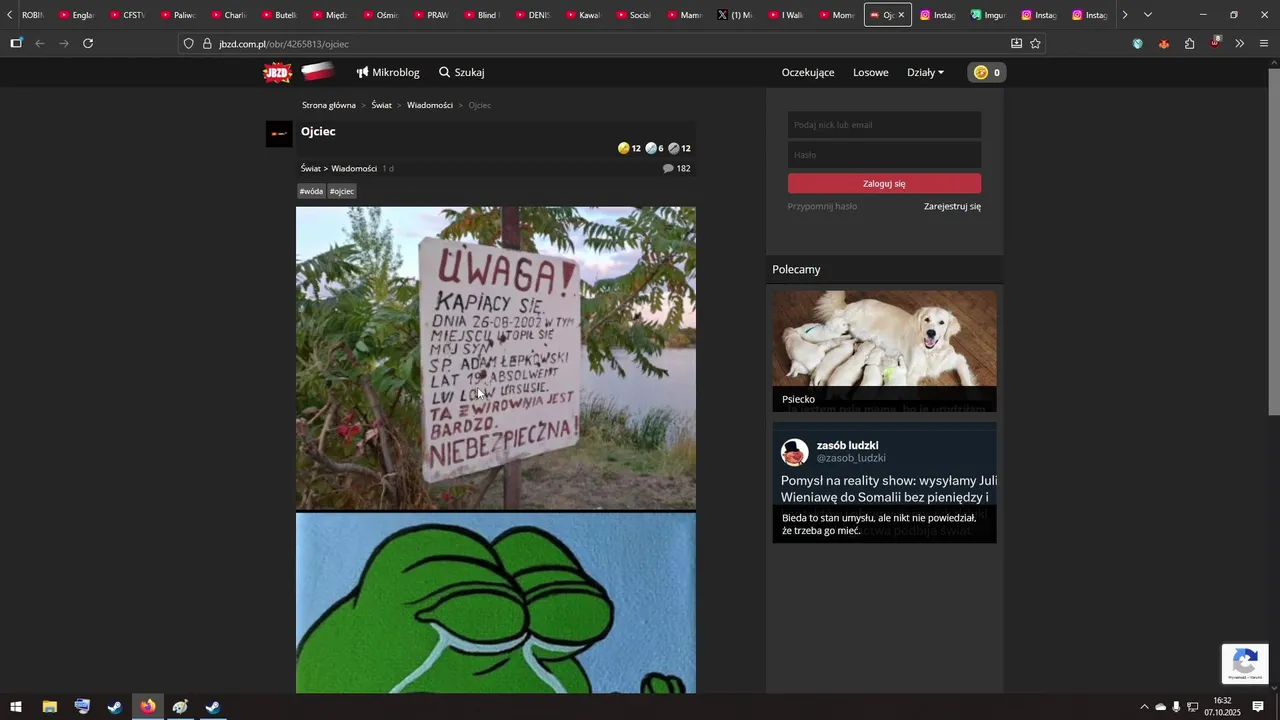Switch to the X (1) tab
Viewport: 1280px width, 720px height.
coord(735,15)
